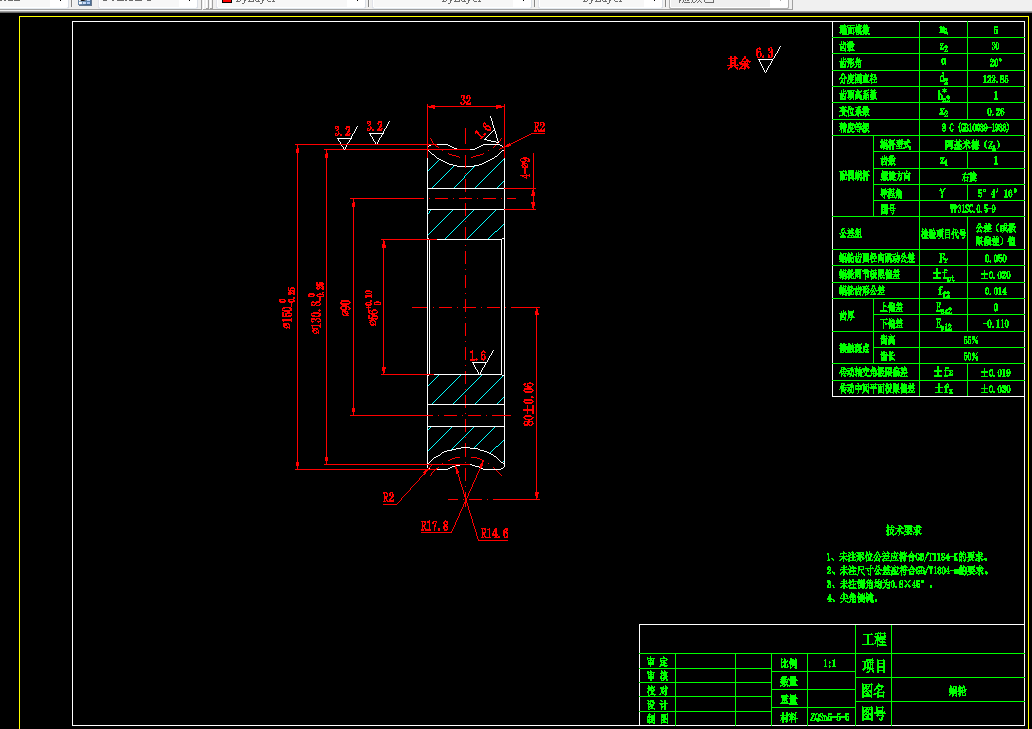Click the ø90 diameter dimension
This screenshot has width=1032, height=729.
click(346, 308)
